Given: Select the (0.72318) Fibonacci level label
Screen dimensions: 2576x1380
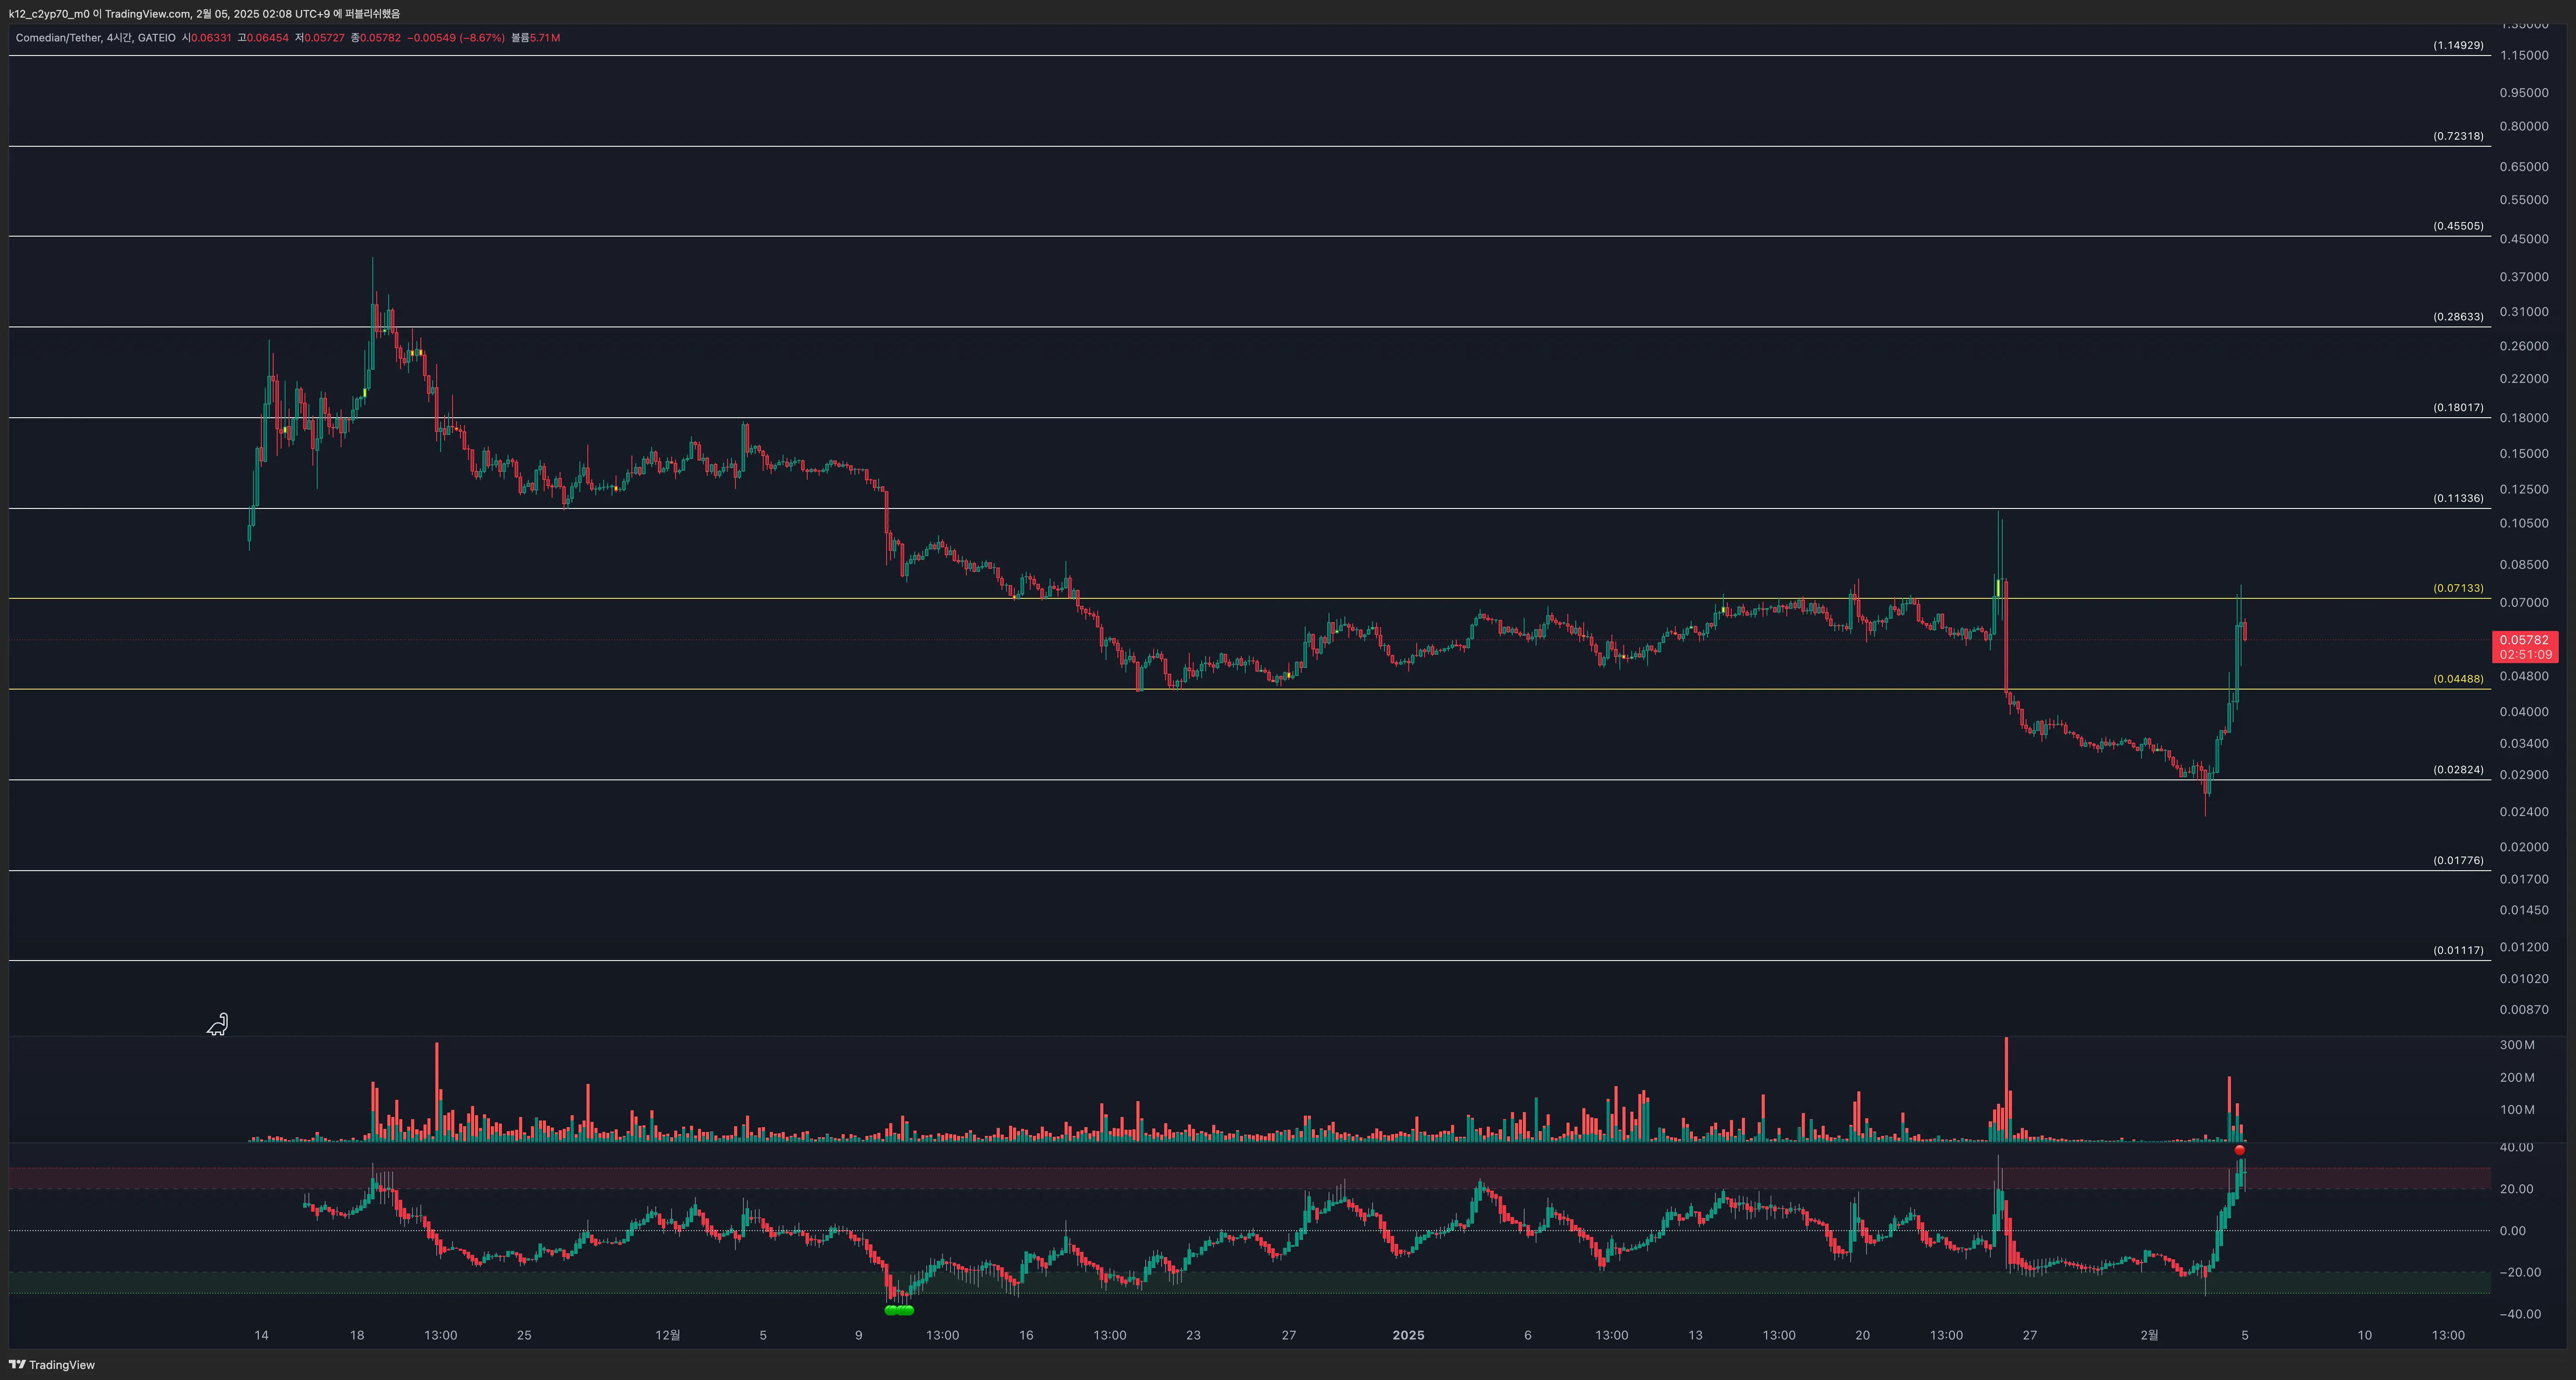Looking at the screenshot, I should coord(2458,136).
